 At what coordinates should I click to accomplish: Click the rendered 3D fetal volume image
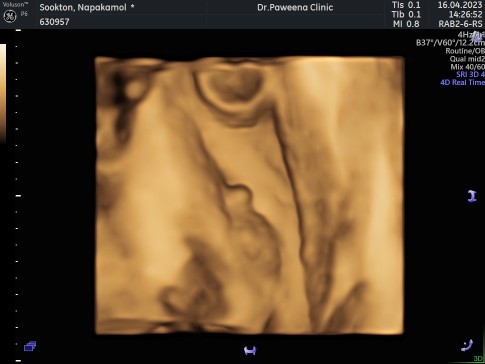(250, 195)
